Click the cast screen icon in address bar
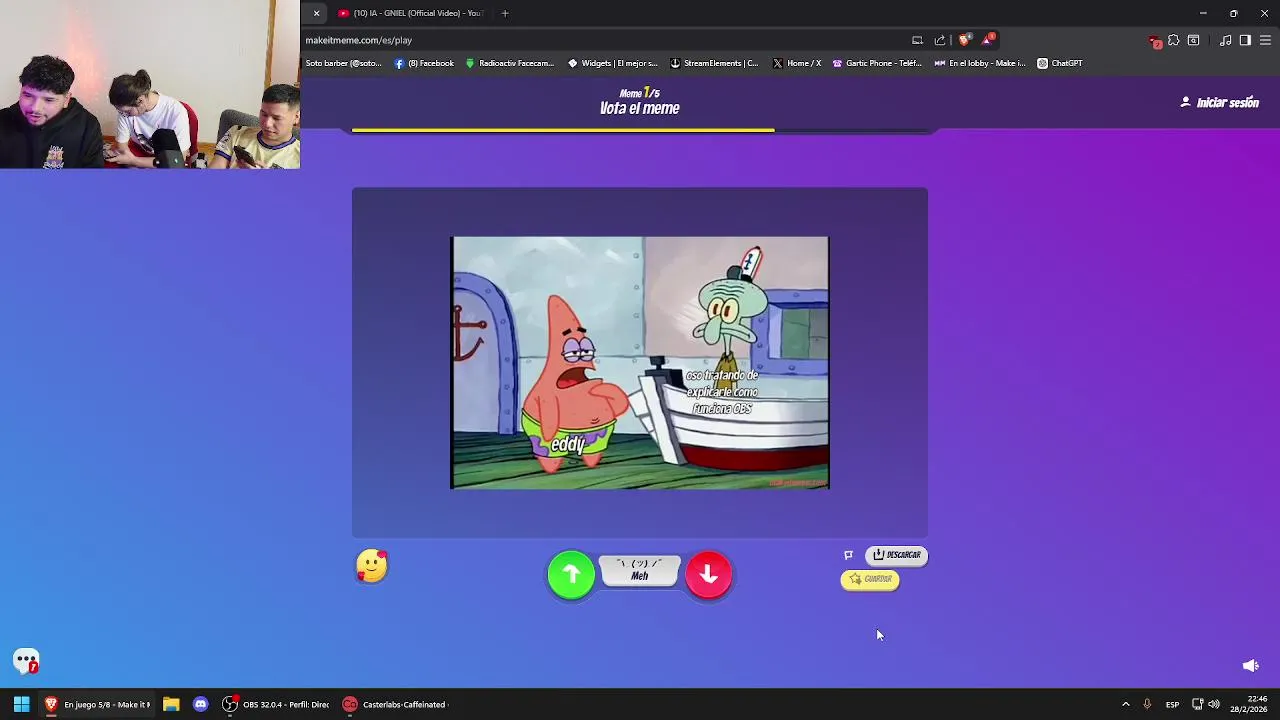 pos(917,40)
